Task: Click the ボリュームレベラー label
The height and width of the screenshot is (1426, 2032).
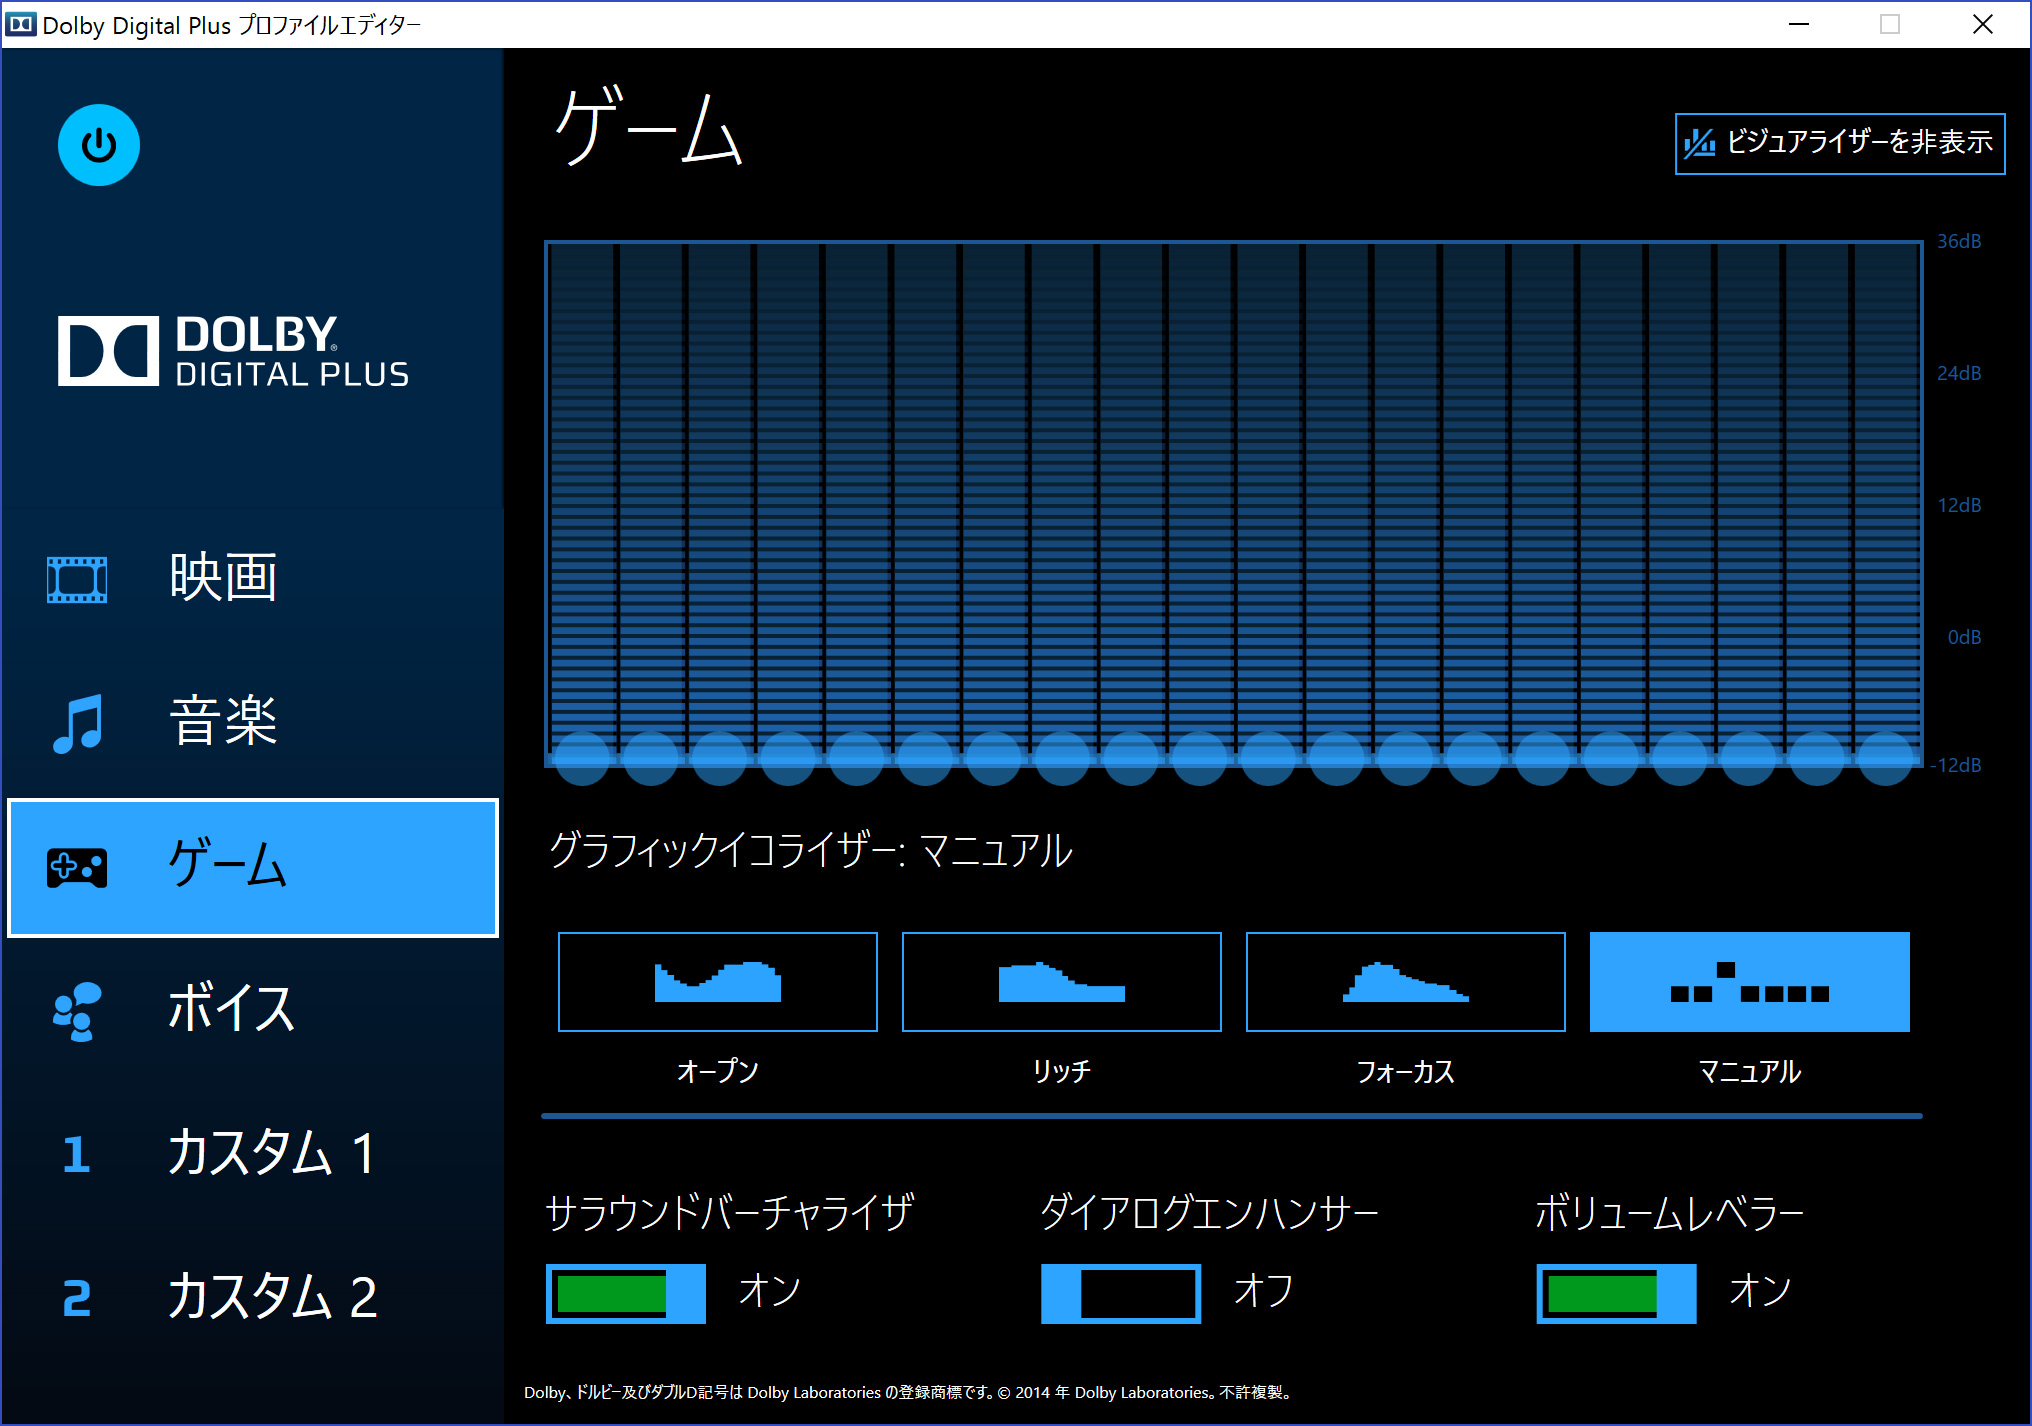Action: [x=1669, y=1212]
